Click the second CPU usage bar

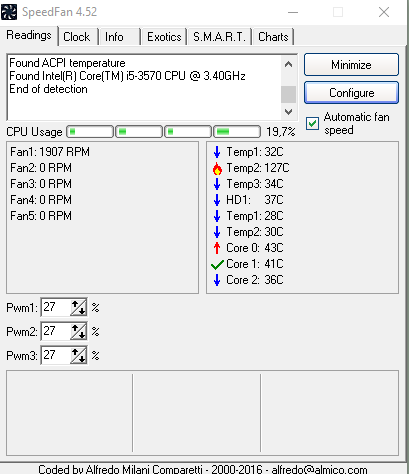click(139, 132)
